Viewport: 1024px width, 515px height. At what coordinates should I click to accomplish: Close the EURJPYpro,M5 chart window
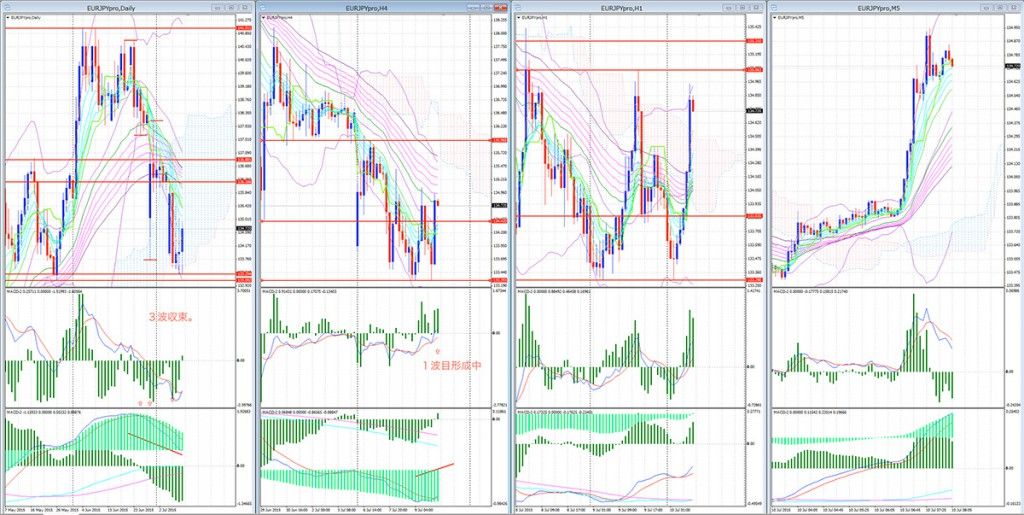click(x=1013, y=7)
